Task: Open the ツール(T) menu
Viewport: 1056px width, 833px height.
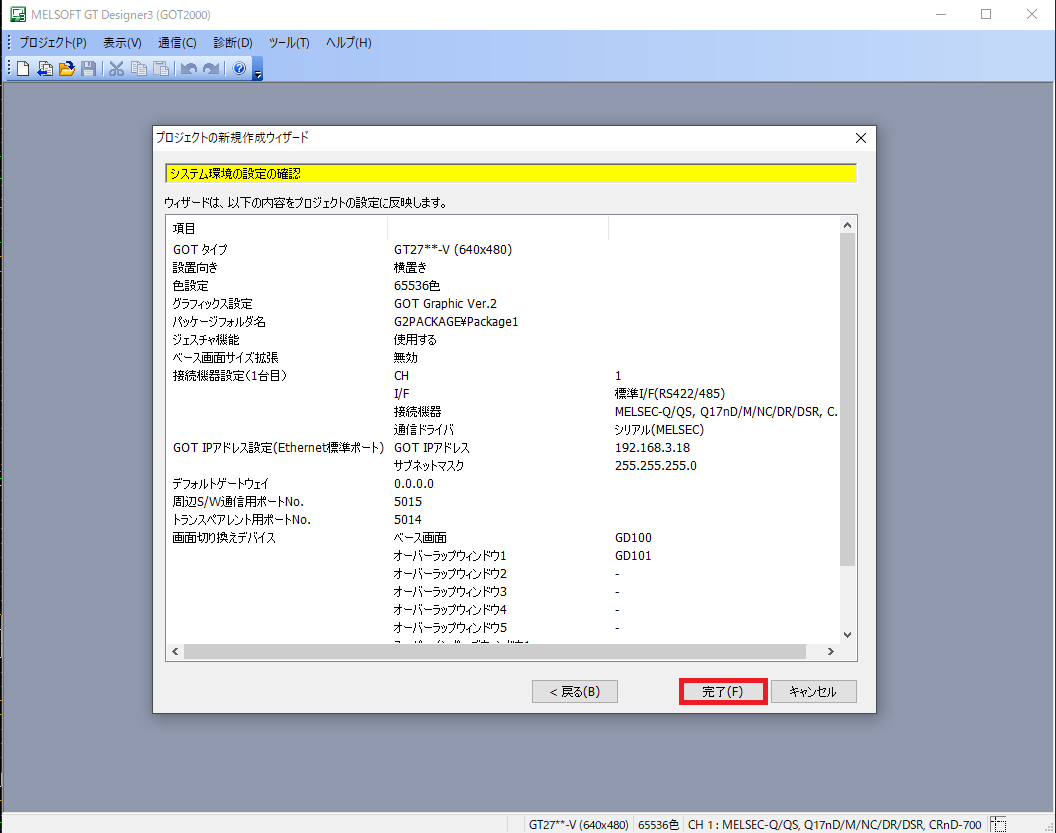Action: pos(289,43)
